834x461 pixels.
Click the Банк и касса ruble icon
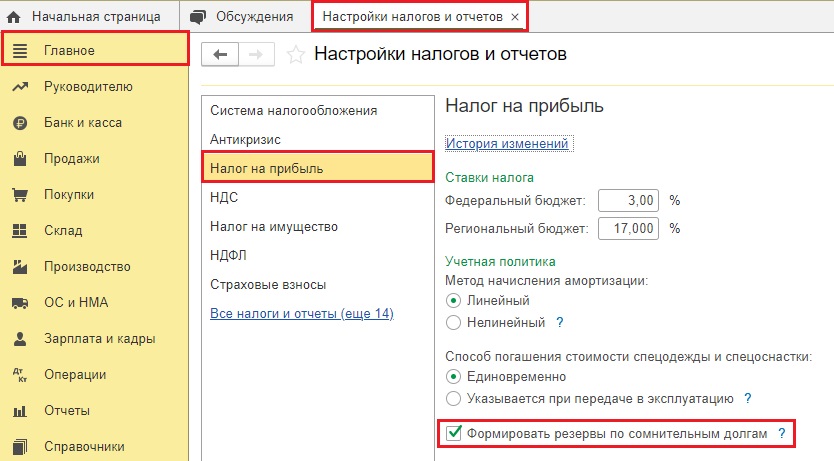click(20, 123)
